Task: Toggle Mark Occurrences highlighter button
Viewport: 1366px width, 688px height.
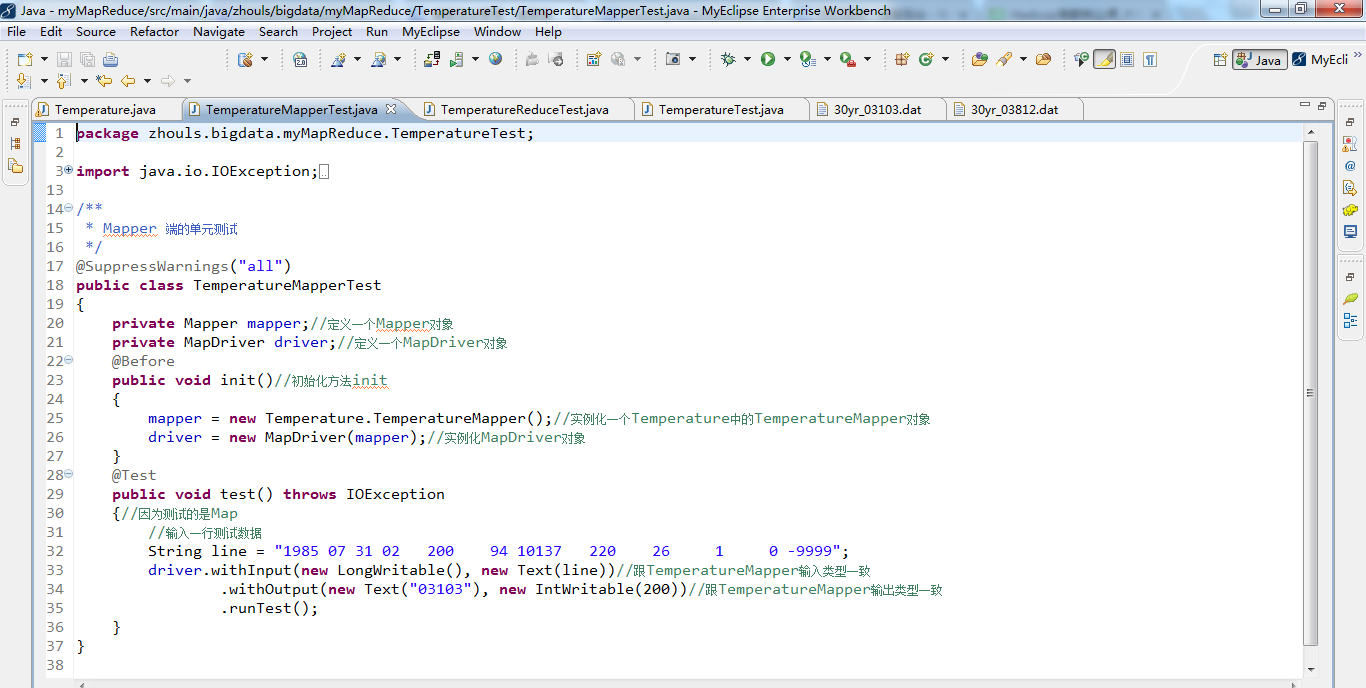Action: 1104,60
